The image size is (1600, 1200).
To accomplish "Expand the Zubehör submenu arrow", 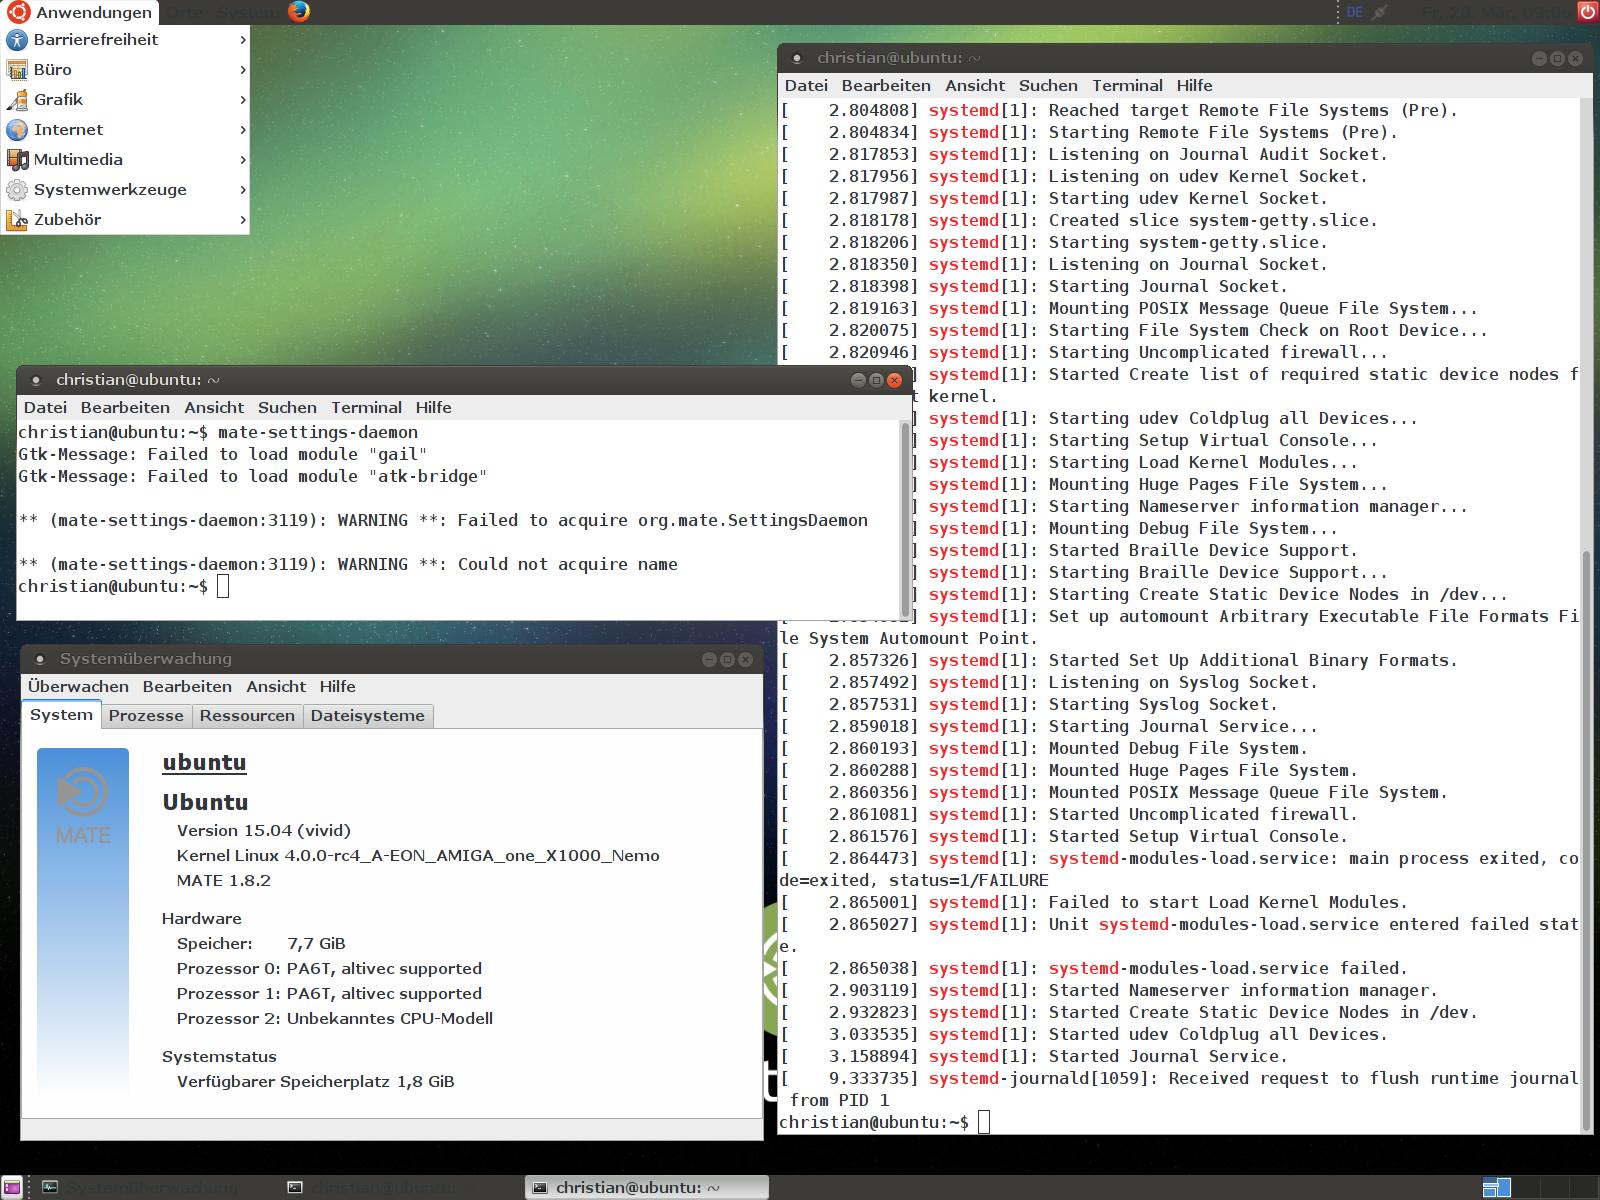I will point(242,220).
